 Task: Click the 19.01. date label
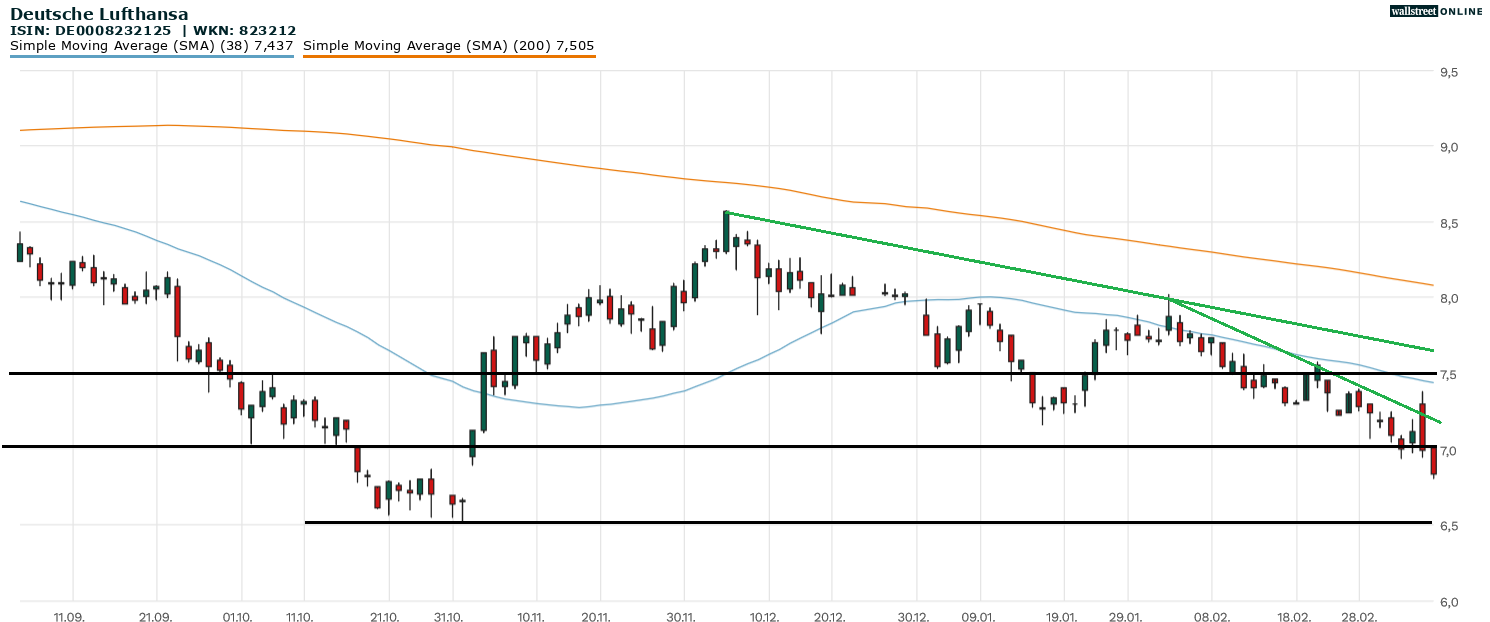[1063, 617]
